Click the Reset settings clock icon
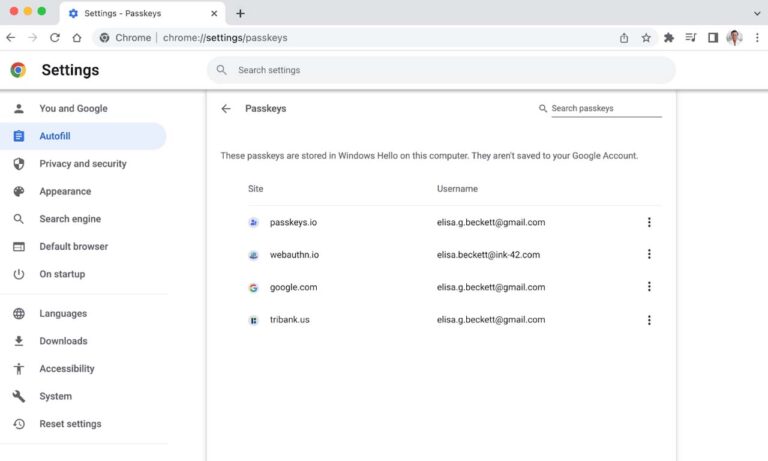 (x=19, y=424)
